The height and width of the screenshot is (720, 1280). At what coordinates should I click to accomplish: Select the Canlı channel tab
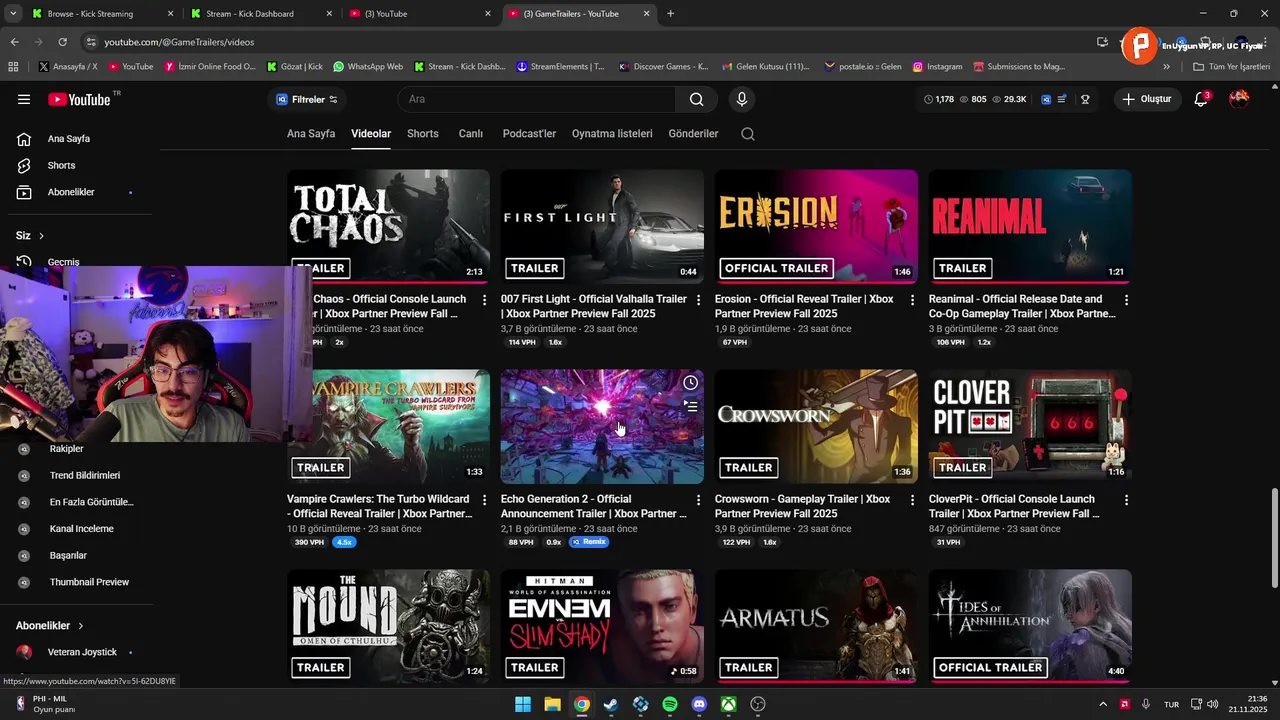coord(471,134)
